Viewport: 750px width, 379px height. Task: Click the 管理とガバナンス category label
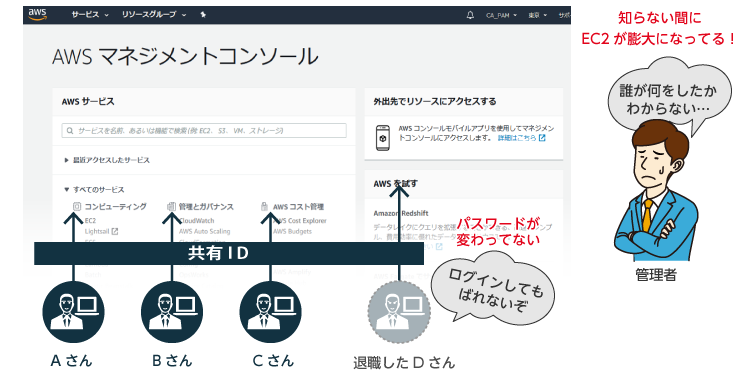pos(206,206)
